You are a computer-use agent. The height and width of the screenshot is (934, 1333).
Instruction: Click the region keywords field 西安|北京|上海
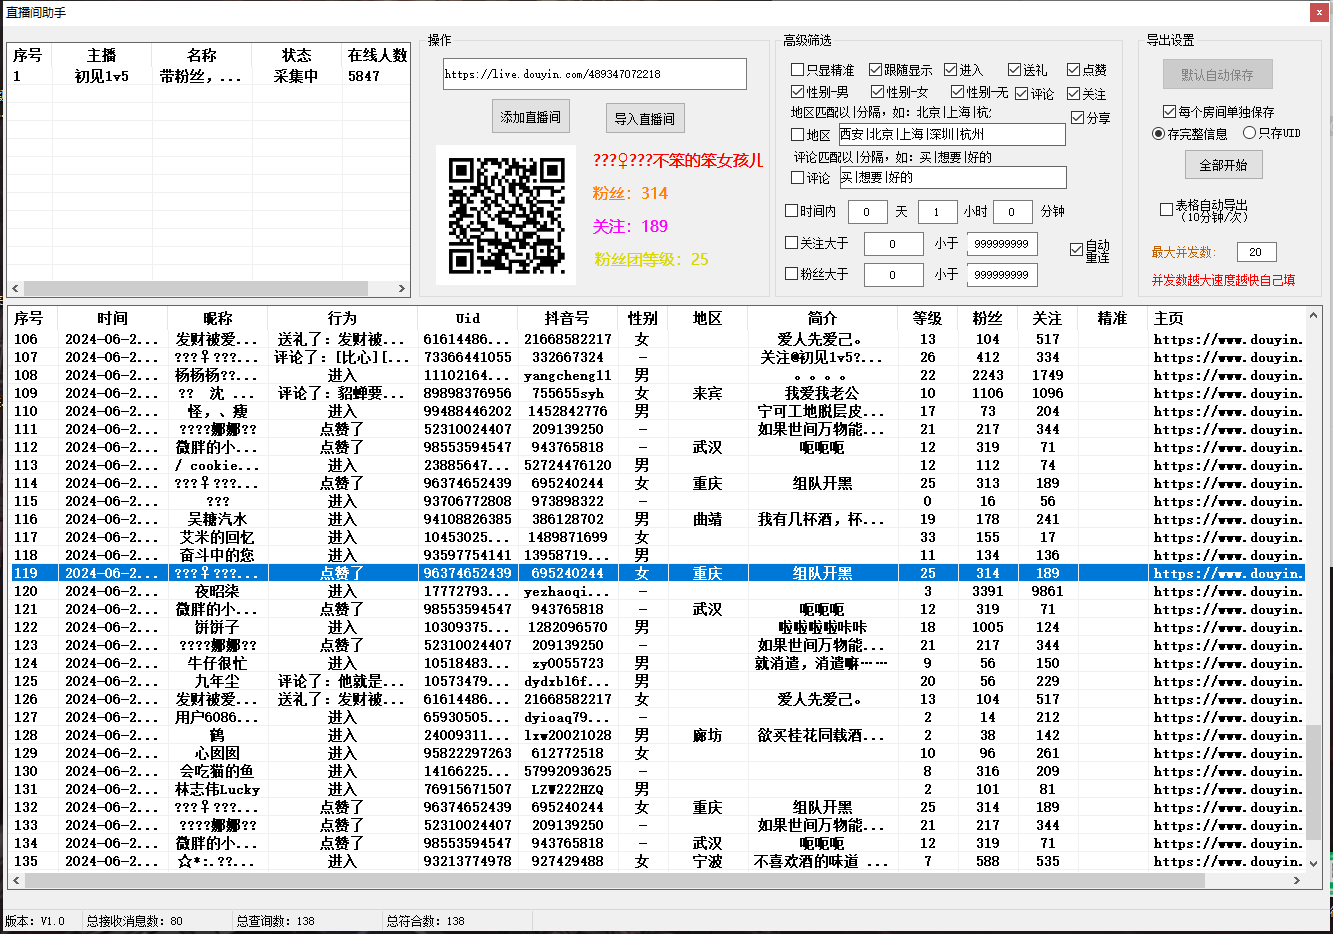[951, 134]
